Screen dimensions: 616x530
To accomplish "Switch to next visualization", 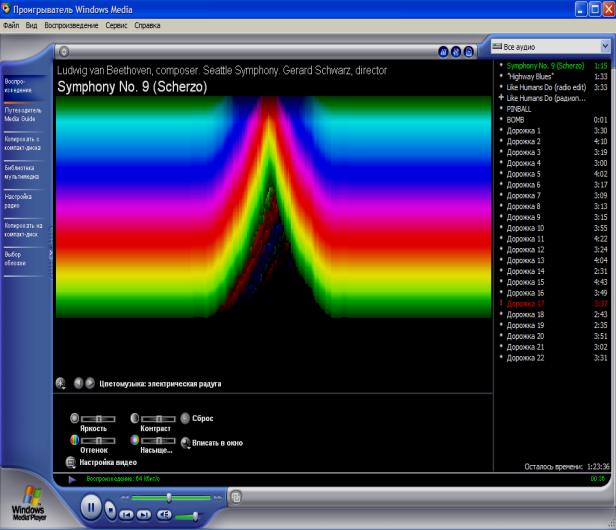I will point(90,383).
